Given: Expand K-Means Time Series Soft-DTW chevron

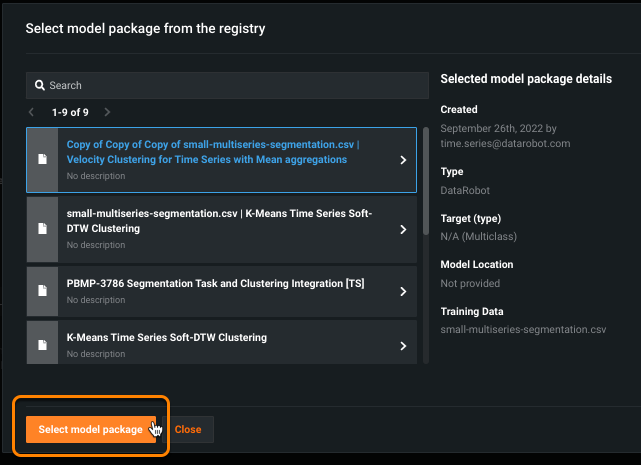Looking at the screenshot, I should [403, 345].
